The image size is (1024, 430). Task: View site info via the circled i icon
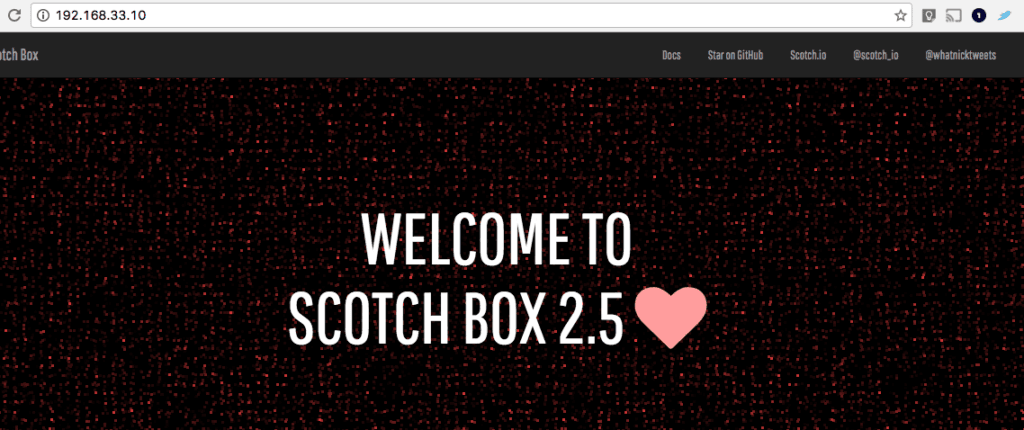tap(44, 16)
